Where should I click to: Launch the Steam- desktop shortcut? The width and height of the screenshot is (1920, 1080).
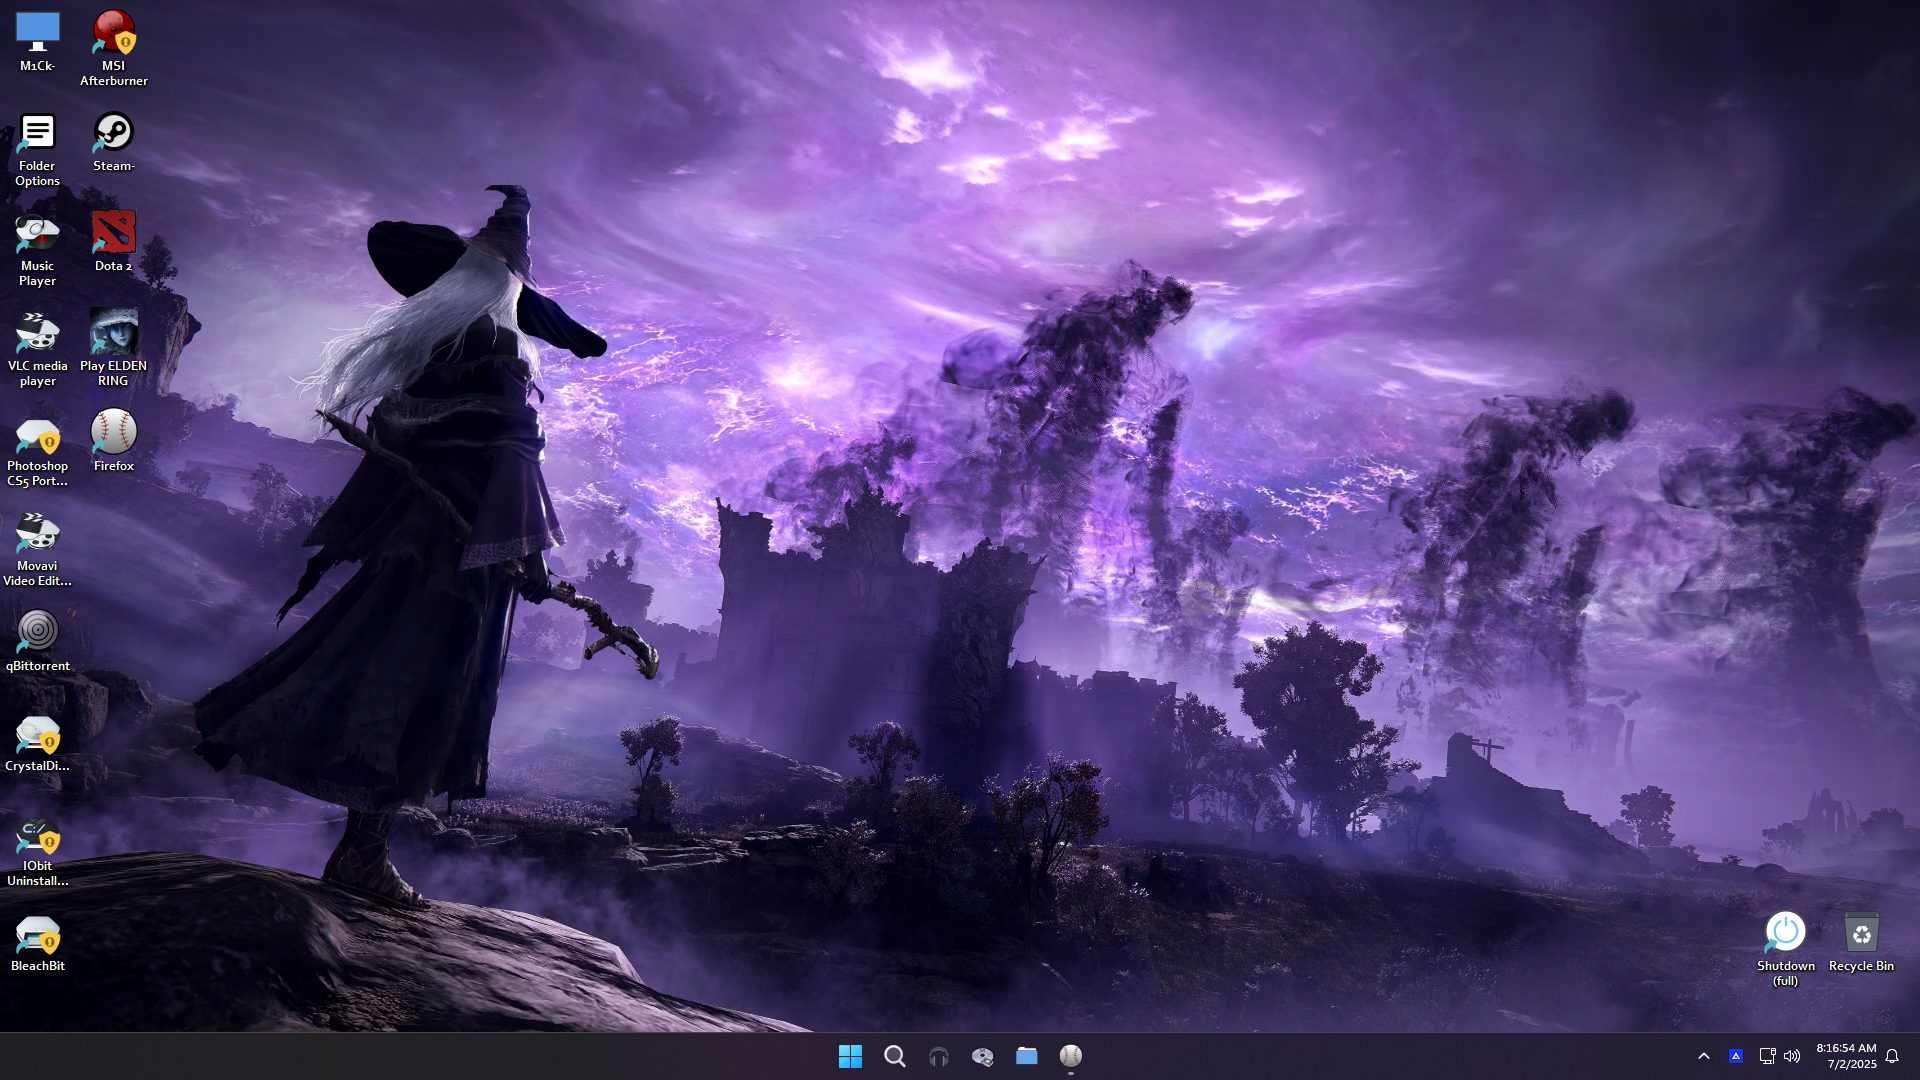point(113,141)
